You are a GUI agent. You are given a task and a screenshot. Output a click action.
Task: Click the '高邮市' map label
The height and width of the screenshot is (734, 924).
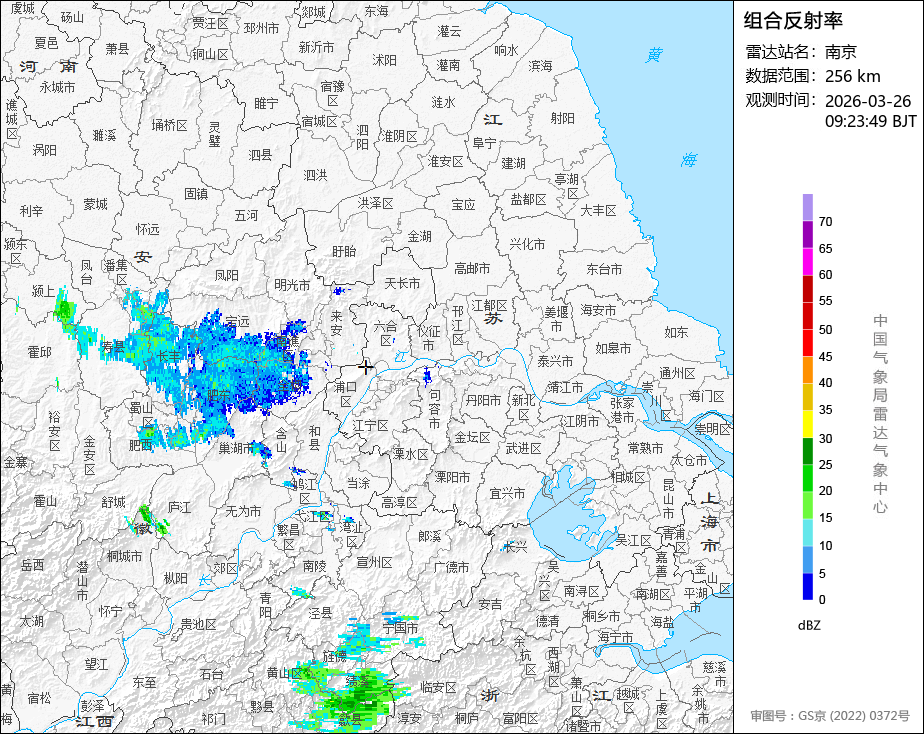click(472, 269)
